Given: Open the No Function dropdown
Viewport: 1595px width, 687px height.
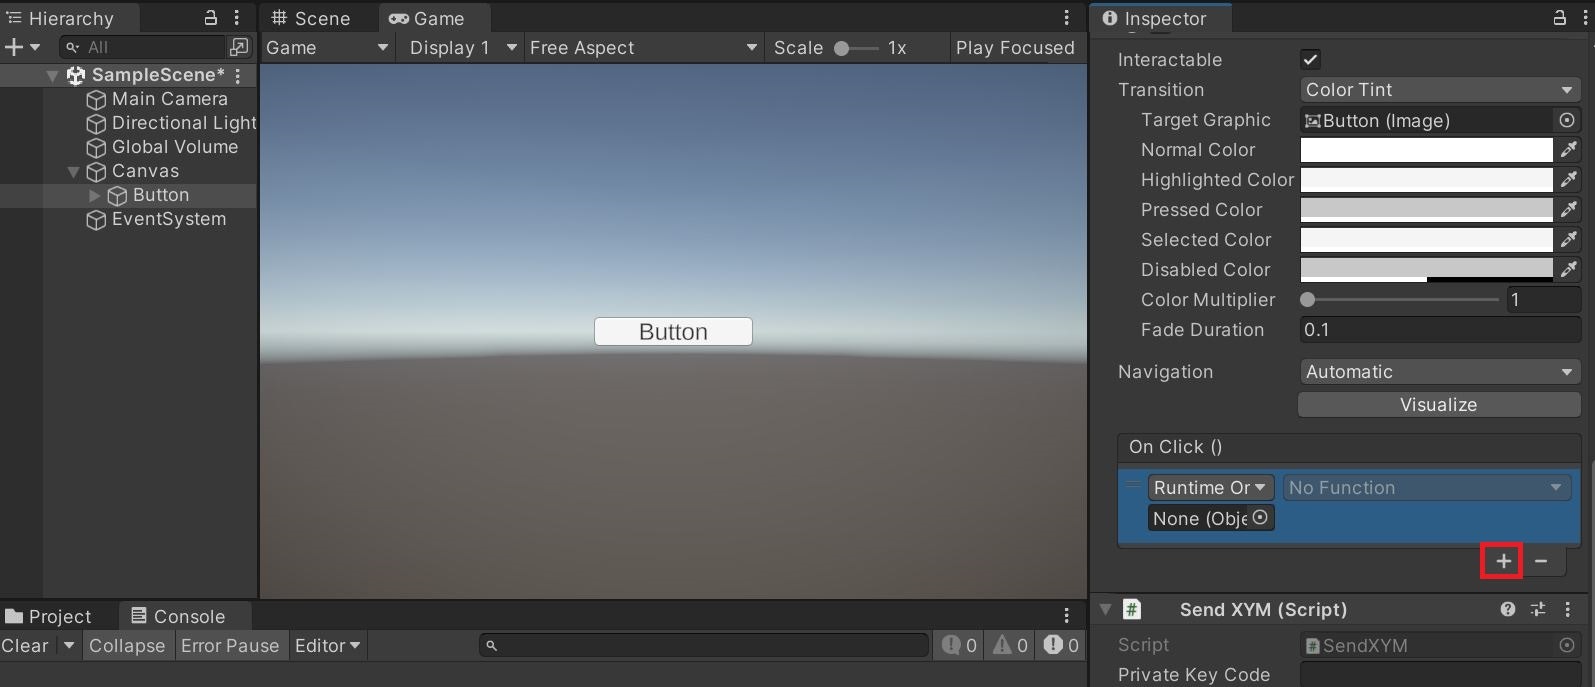Looking at the screenshot, I should tap(1426, 488).
